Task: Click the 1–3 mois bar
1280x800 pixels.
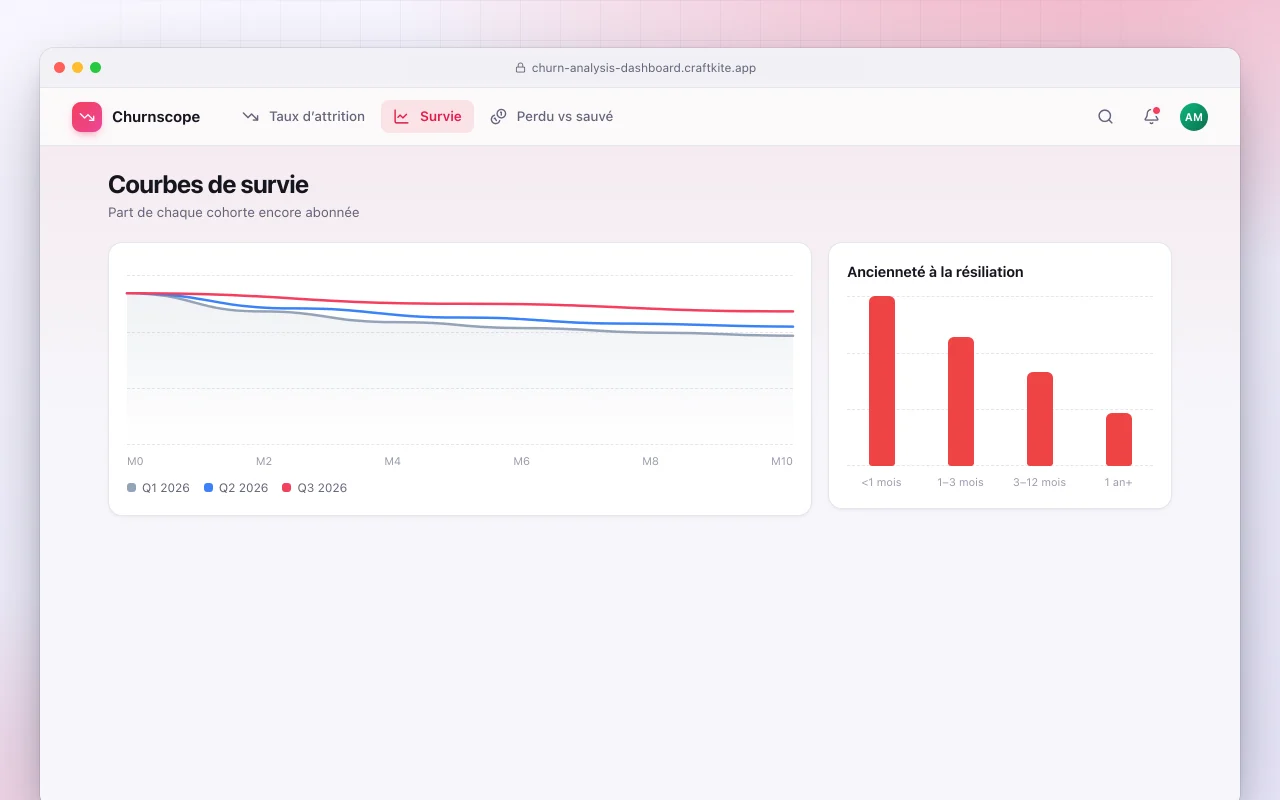Action: point(961,401)
